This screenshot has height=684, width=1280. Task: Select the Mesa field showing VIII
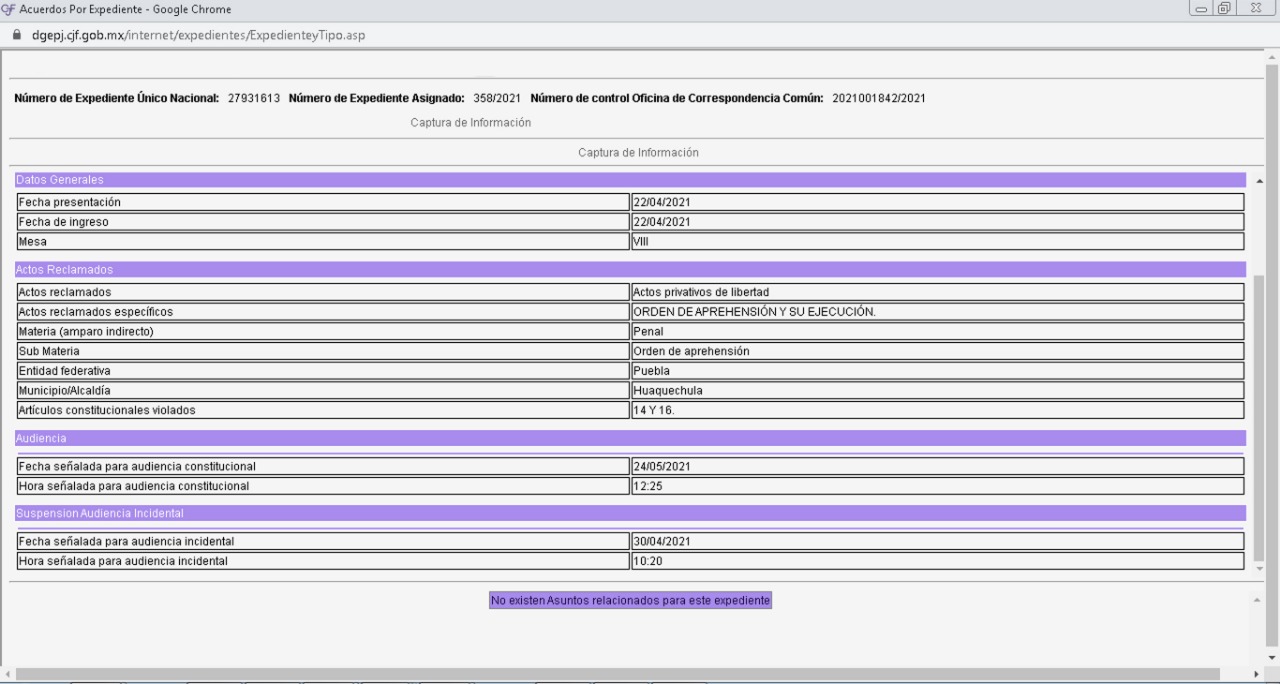point(937,241)
